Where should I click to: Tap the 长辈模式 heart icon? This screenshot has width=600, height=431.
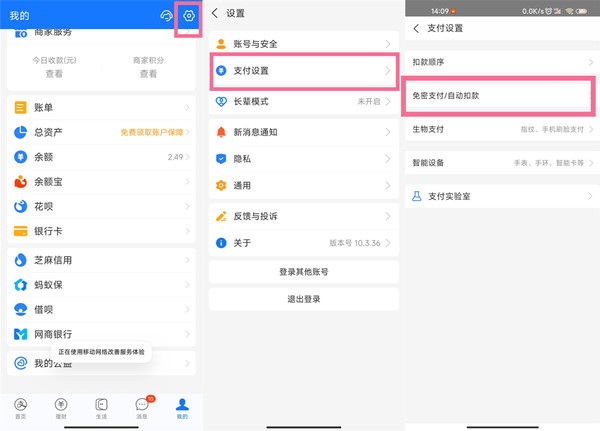tap(221, 101)
